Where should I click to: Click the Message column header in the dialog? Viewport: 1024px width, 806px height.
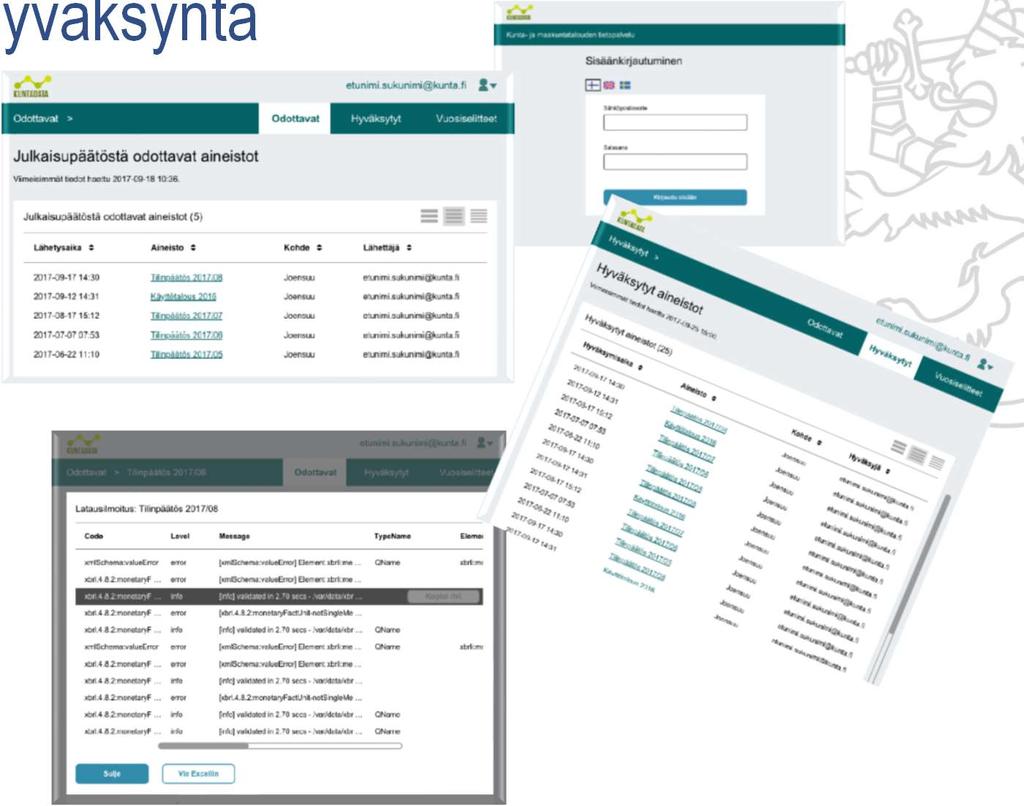tap(234, 536)
